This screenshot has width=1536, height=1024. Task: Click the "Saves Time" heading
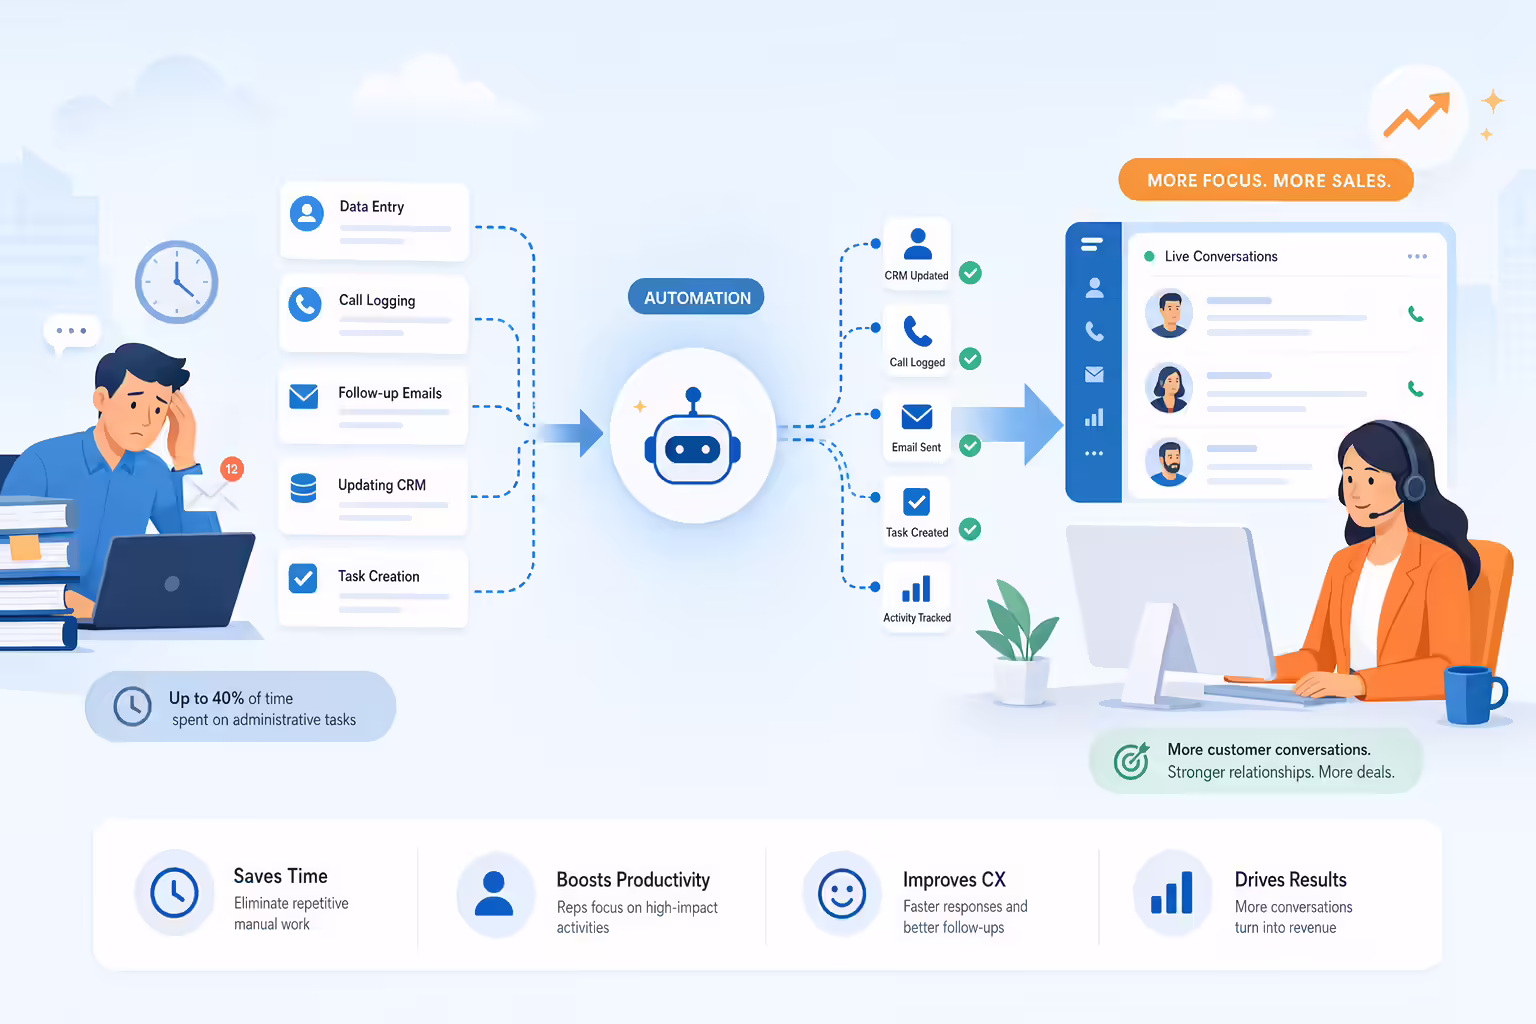click(280, 876)
